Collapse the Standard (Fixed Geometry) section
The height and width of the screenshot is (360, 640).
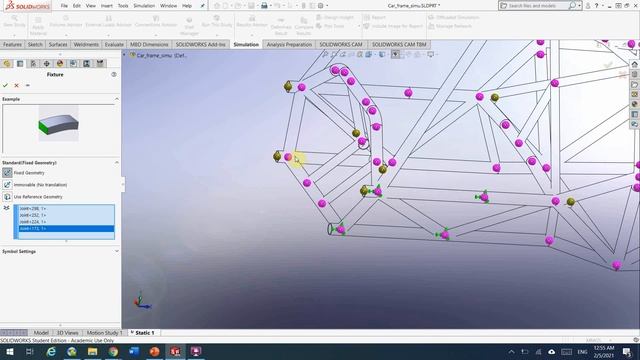116,162
